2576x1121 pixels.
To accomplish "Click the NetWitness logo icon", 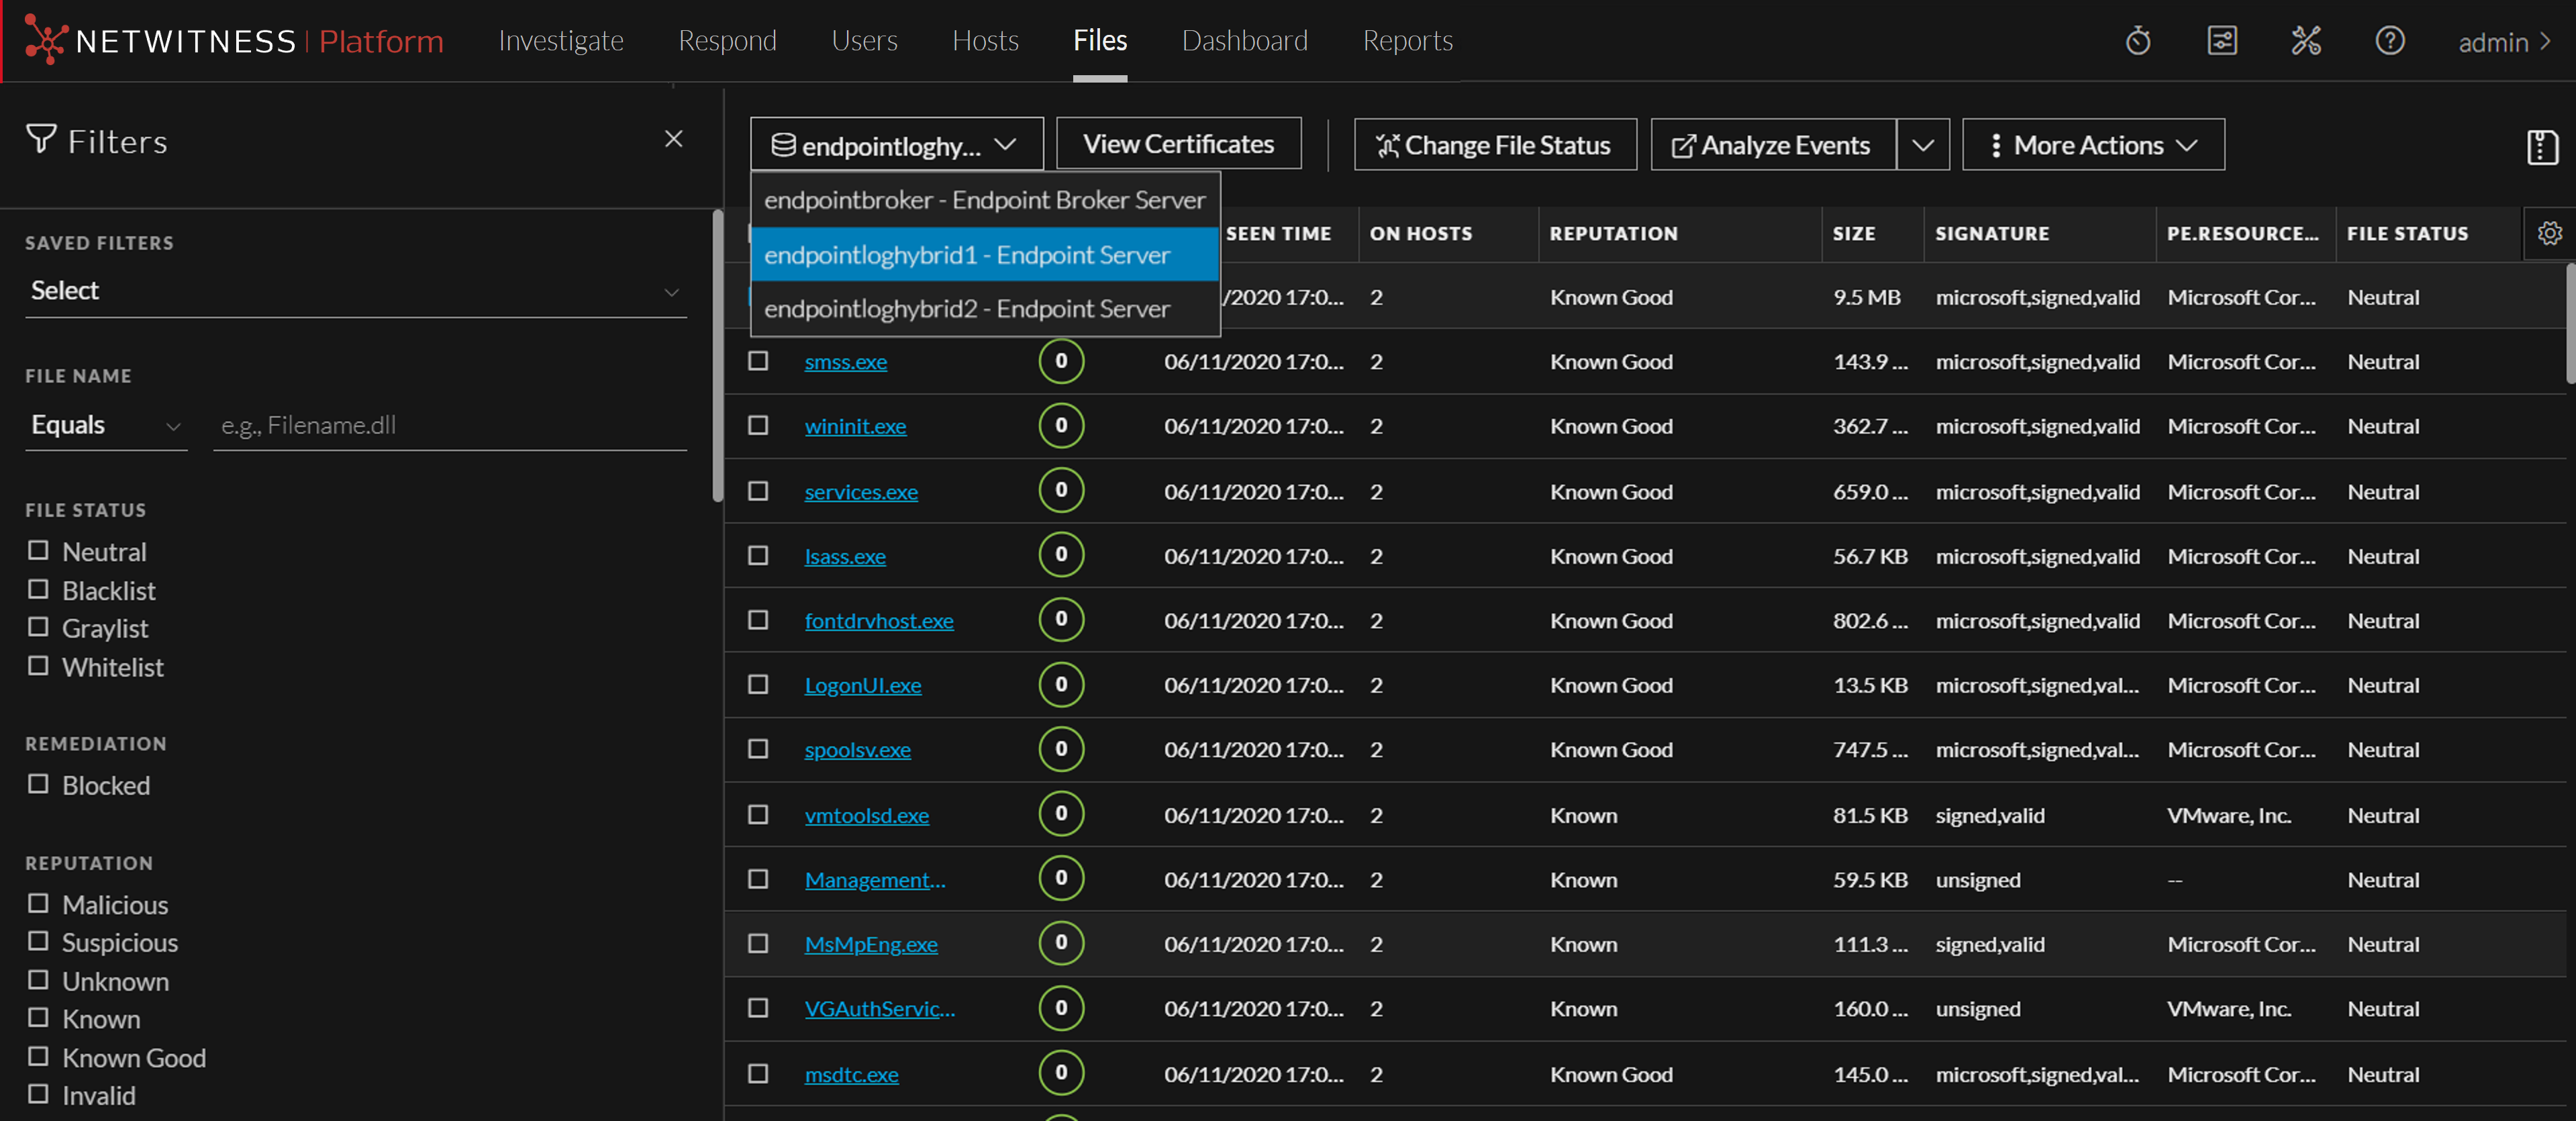I will coord(47,40).
